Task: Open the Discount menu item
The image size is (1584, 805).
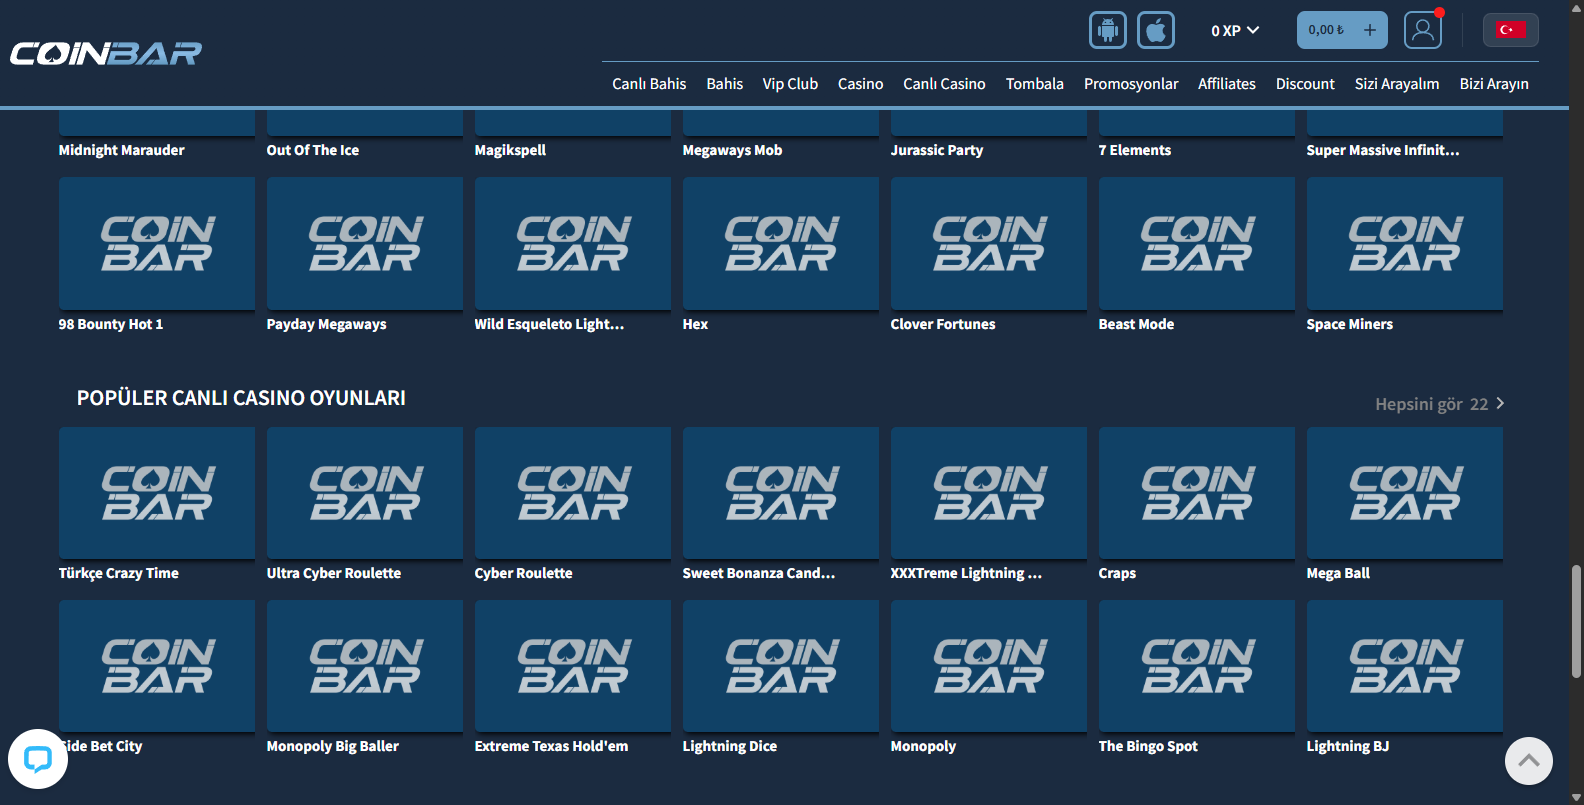Action: (x=1305, y=84)
